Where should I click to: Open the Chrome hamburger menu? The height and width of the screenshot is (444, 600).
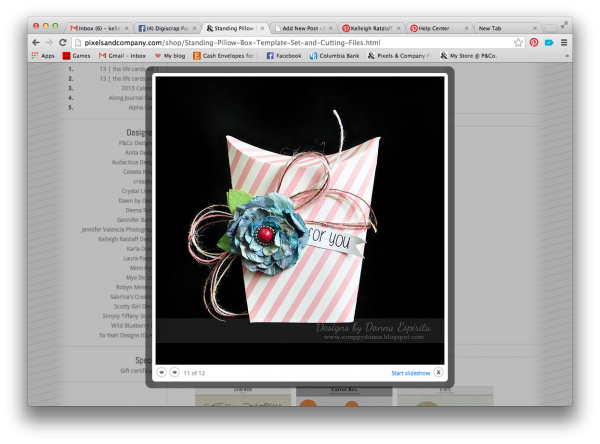[x=564, y=42]
